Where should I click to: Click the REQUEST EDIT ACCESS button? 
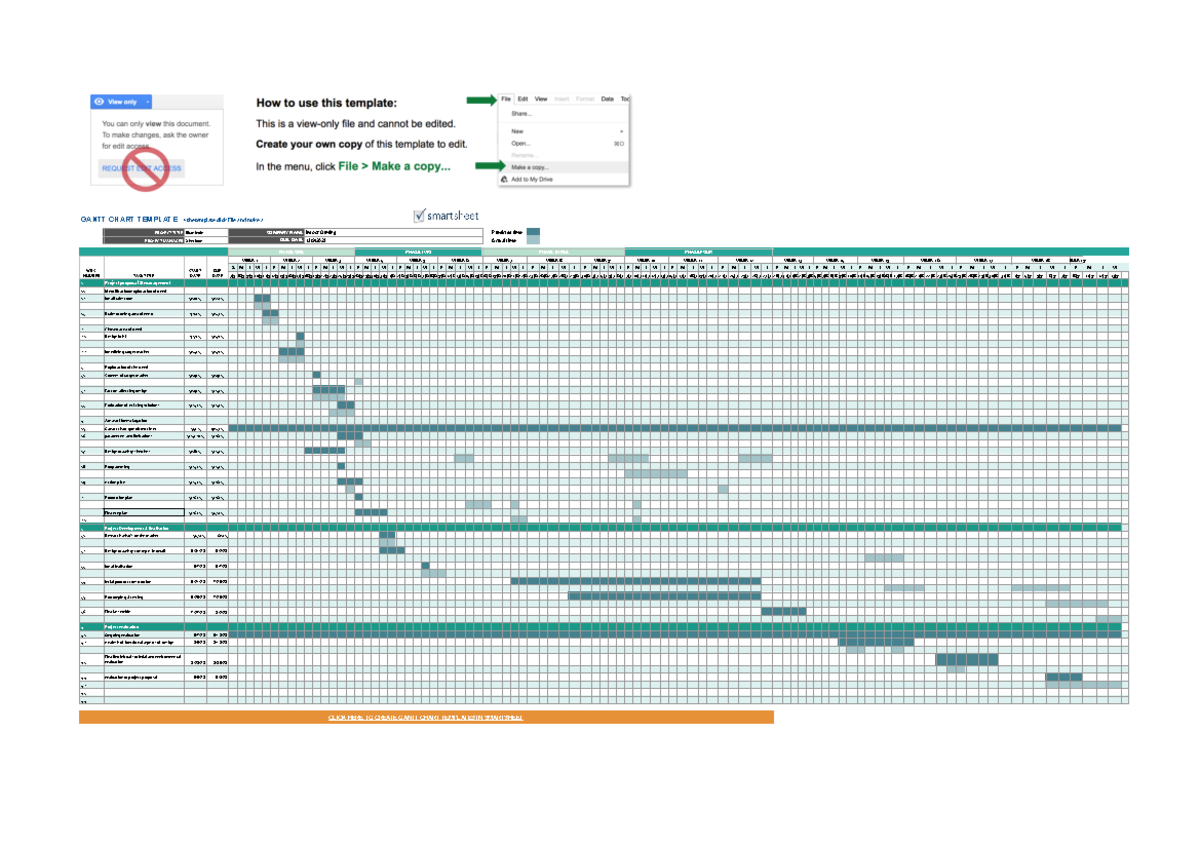point(112,168)
